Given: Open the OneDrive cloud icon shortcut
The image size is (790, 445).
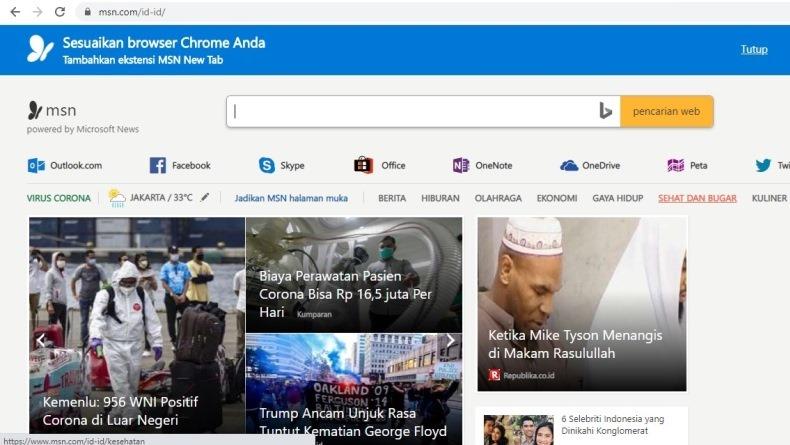Looking at the screenshot, I should (569, 165).
